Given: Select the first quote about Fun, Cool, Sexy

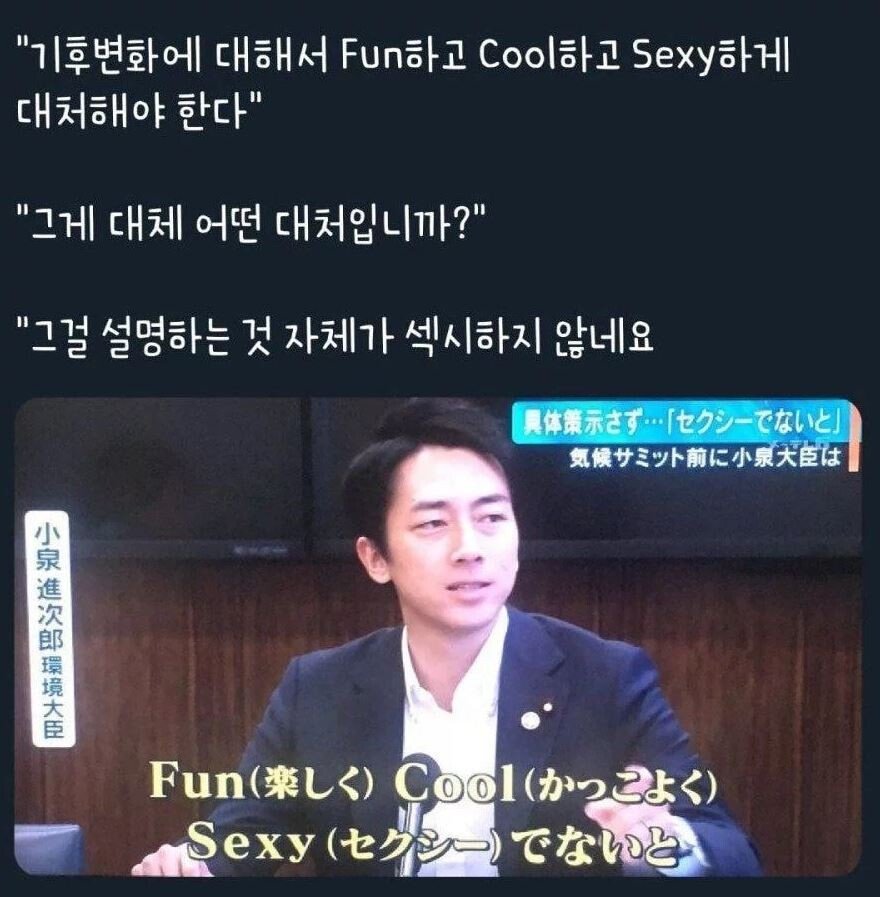Looking at the screenshot, I should click(403, 81).
